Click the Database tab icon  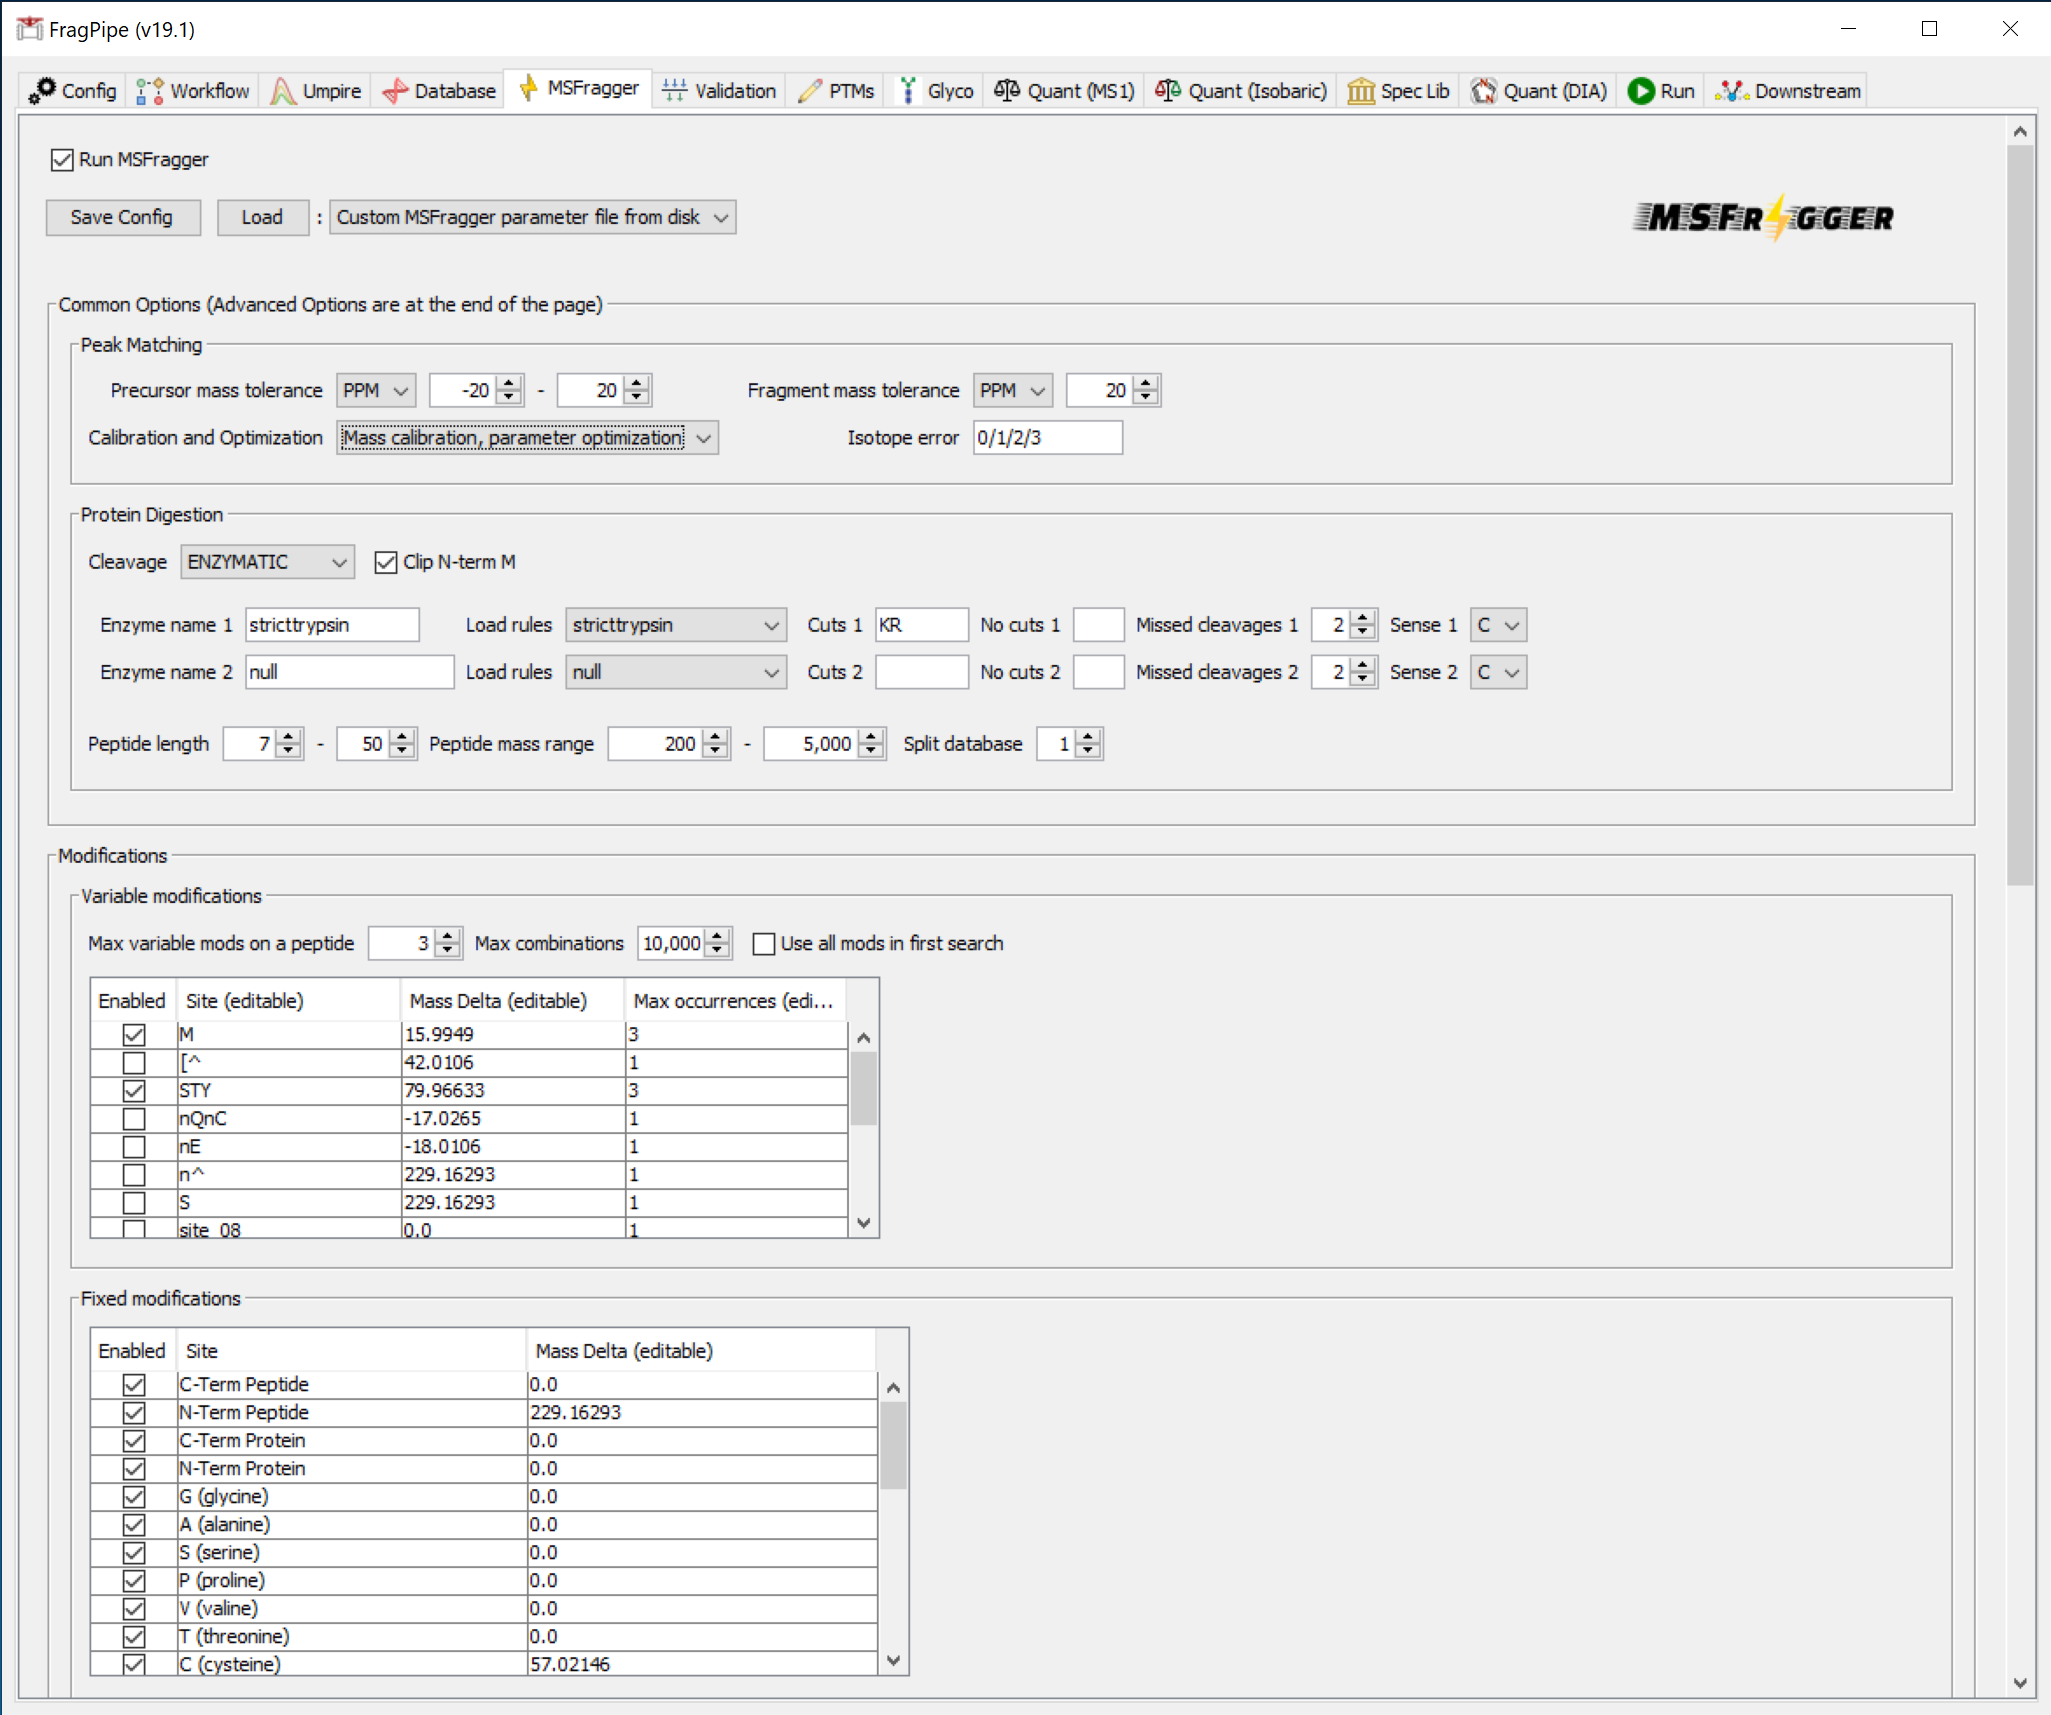click(x=395, y=91)
